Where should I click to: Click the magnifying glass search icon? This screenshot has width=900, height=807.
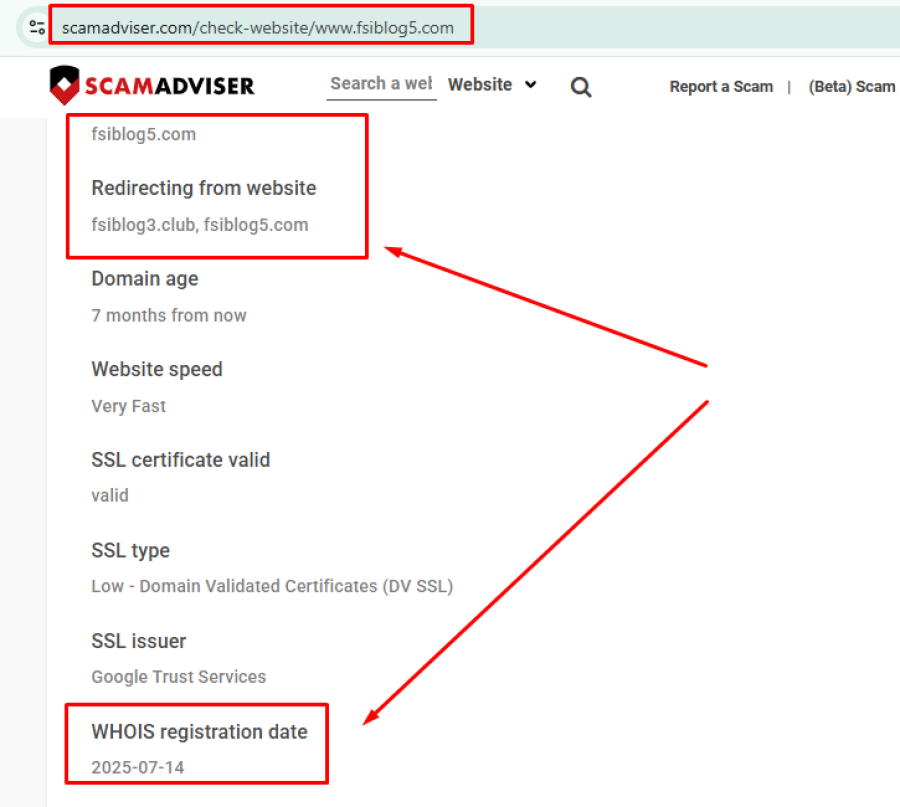click(581, 87)
